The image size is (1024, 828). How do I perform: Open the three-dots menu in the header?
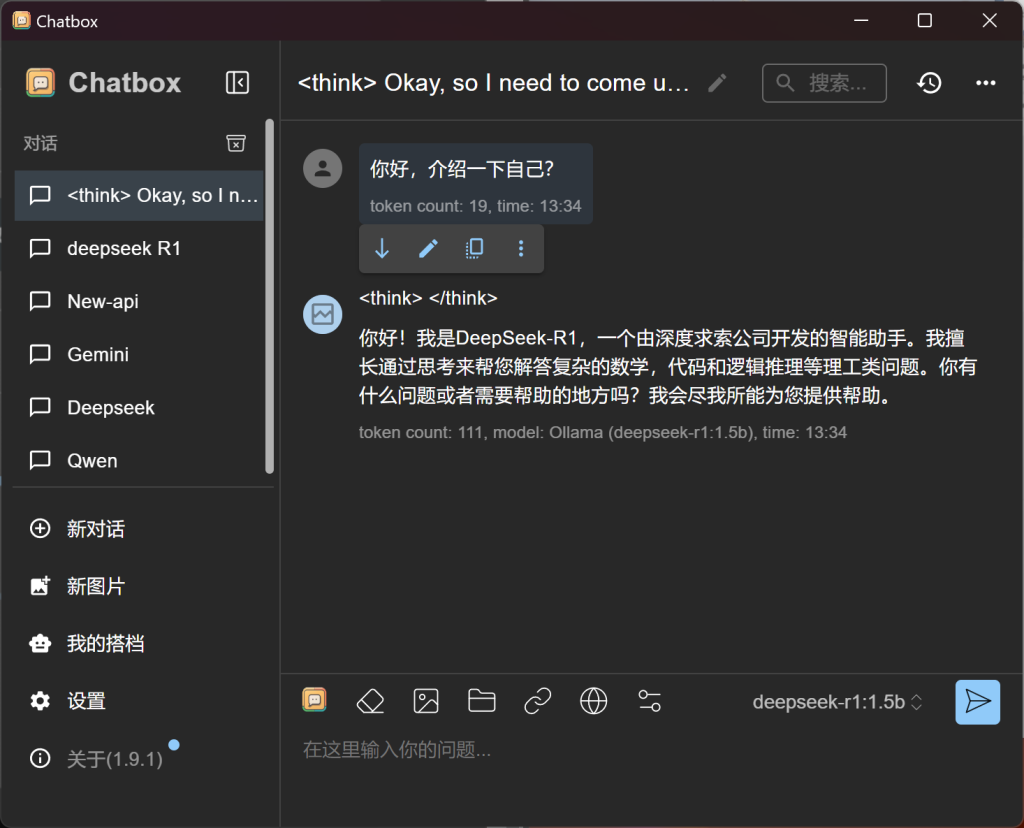click(985, 83)
